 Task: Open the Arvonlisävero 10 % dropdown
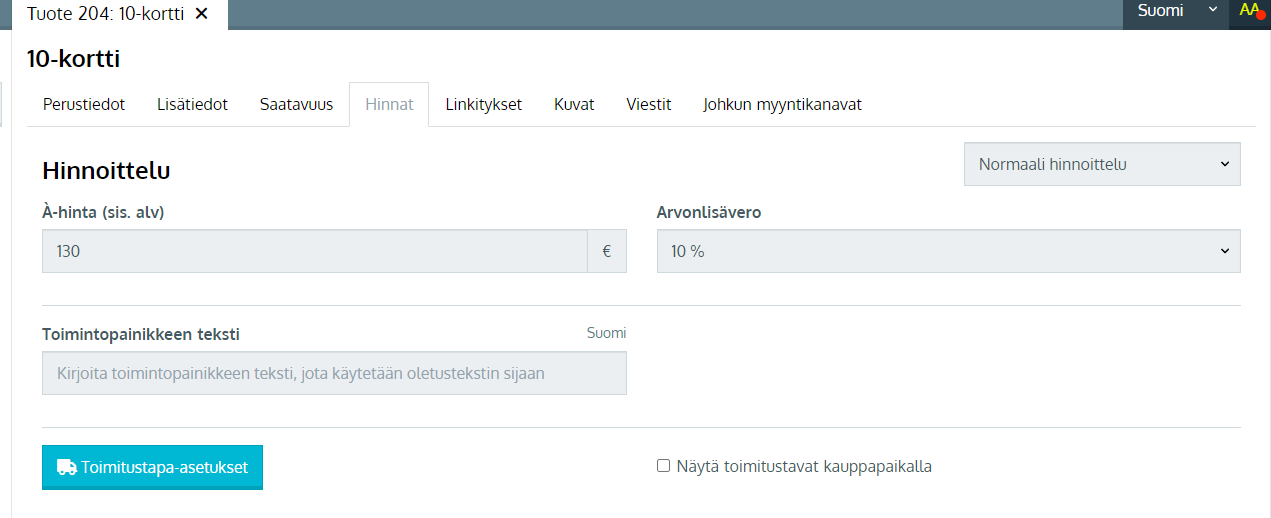[948, 251]
